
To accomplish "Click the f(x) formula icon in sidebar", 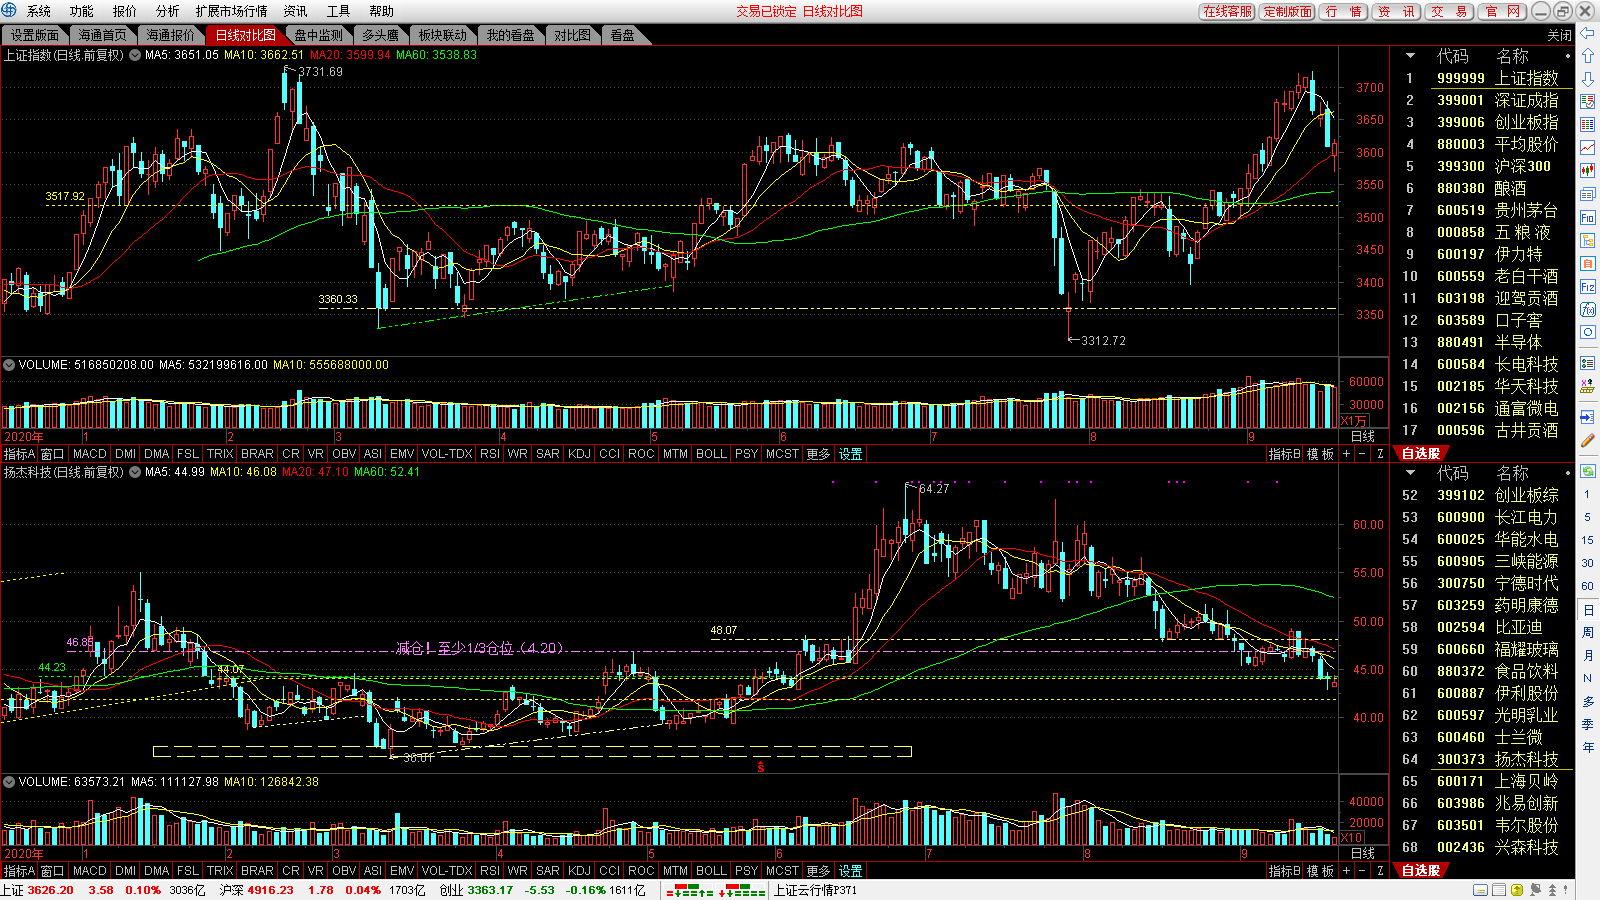I will 1587,309.
